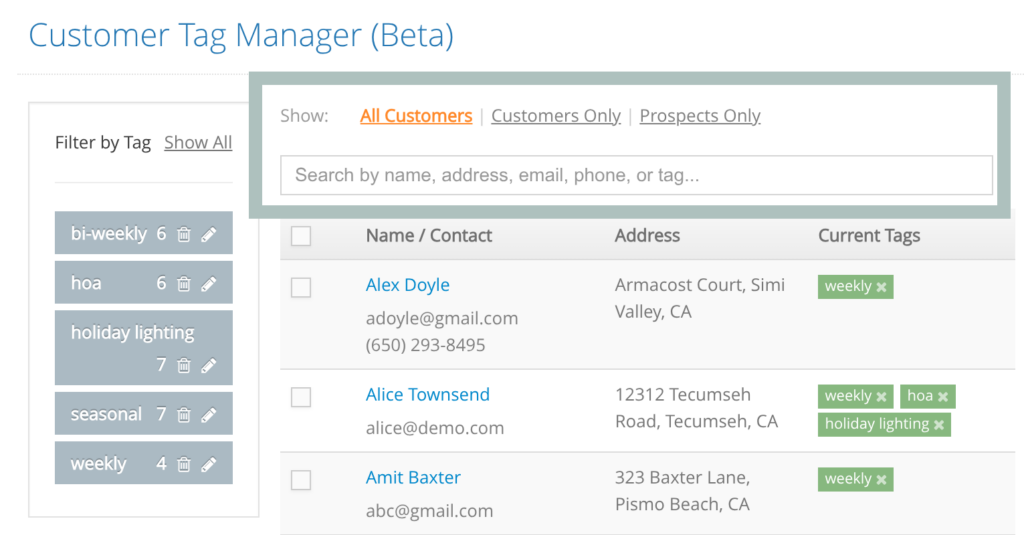Switch to Customers Only view
This screenshot has height=535, width=1024.
point(556,116)
